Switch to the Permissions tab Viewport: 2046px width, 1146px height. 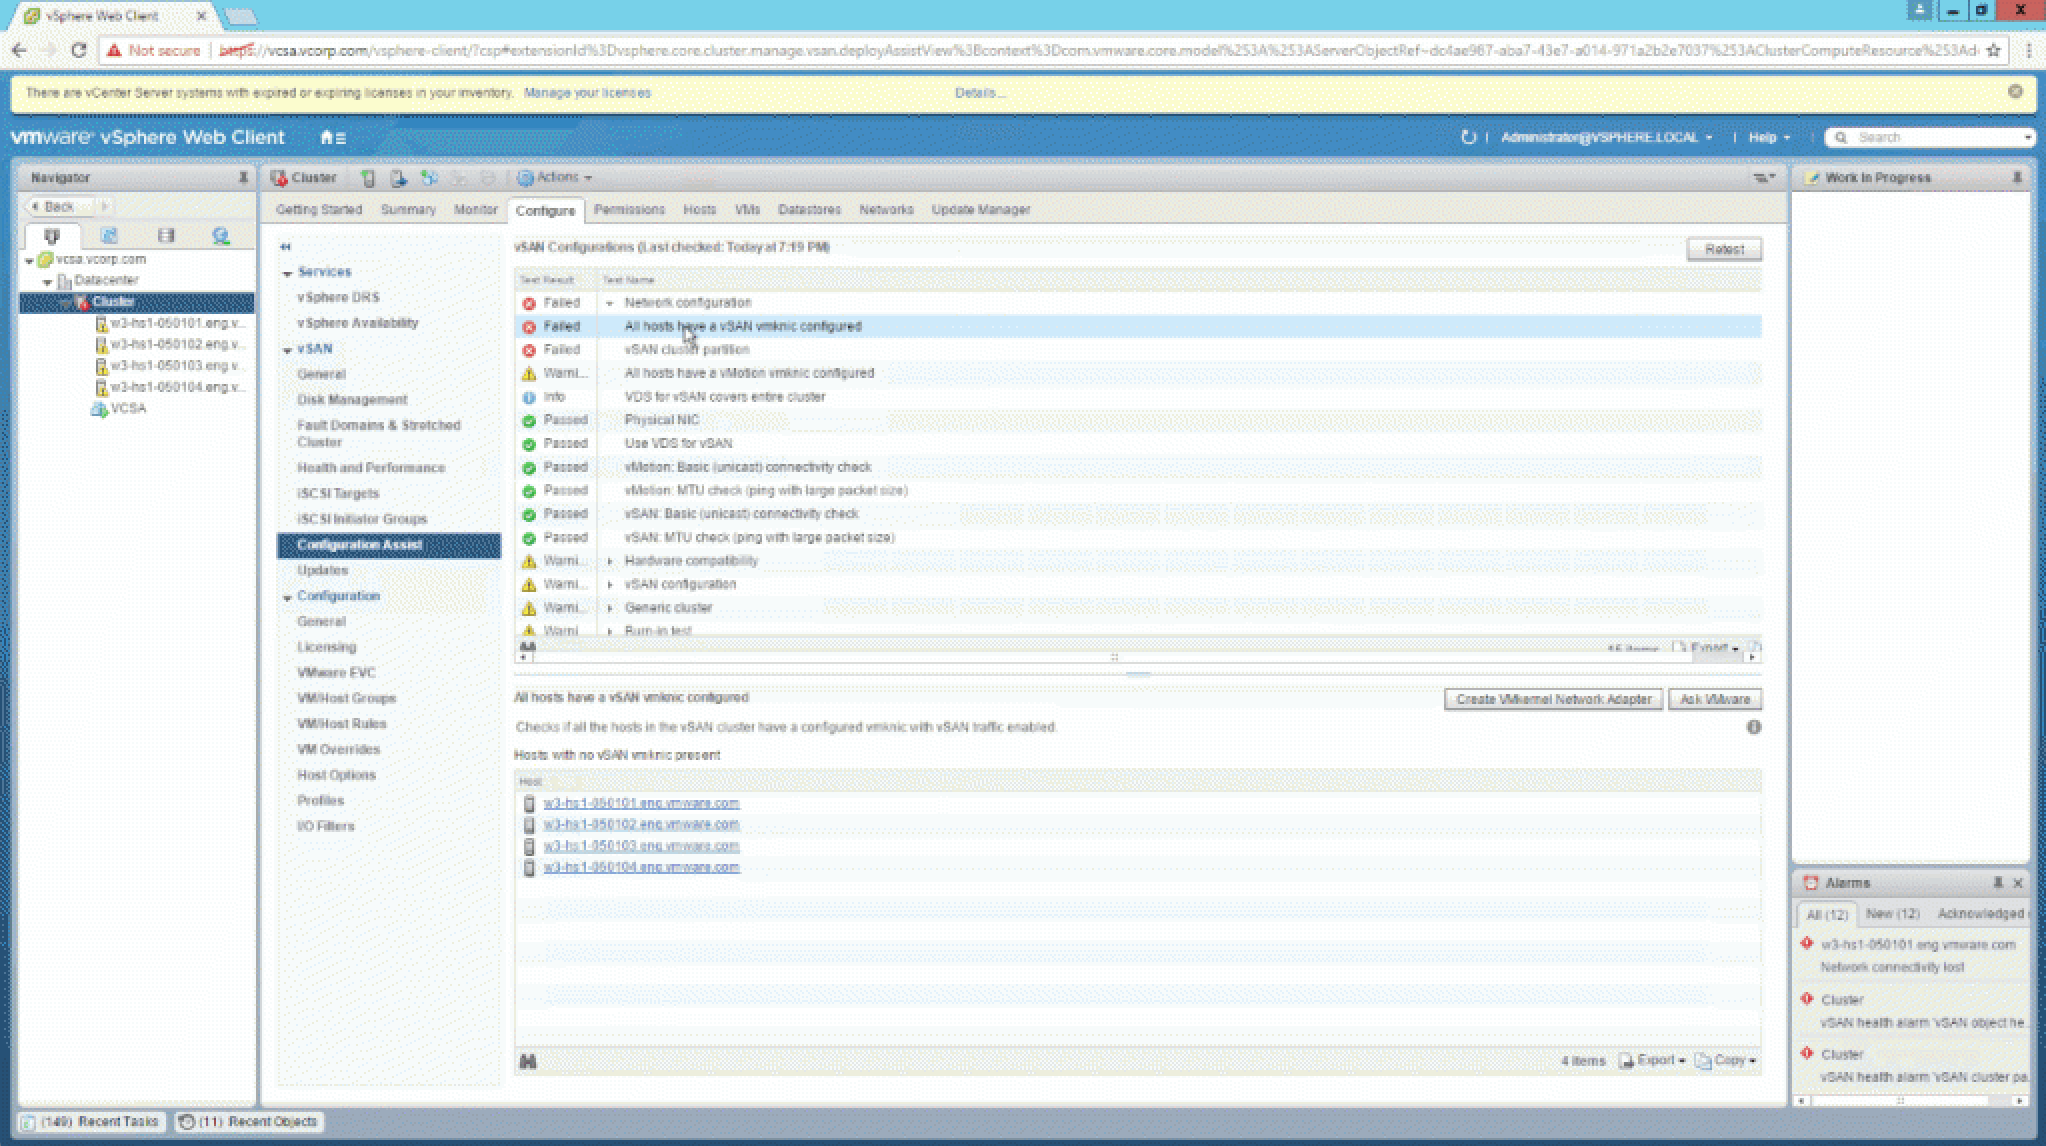point(629,210)
